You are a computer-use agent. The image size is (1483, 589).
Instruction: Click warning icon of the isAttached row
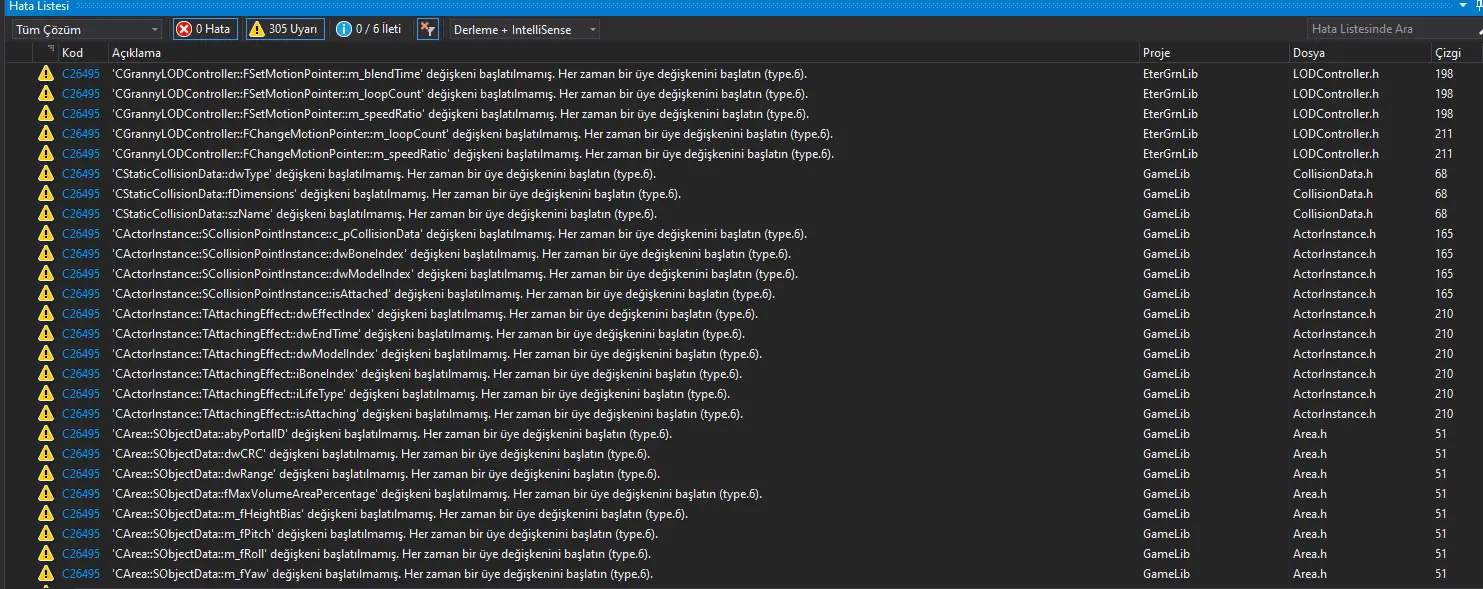point(45,294)
